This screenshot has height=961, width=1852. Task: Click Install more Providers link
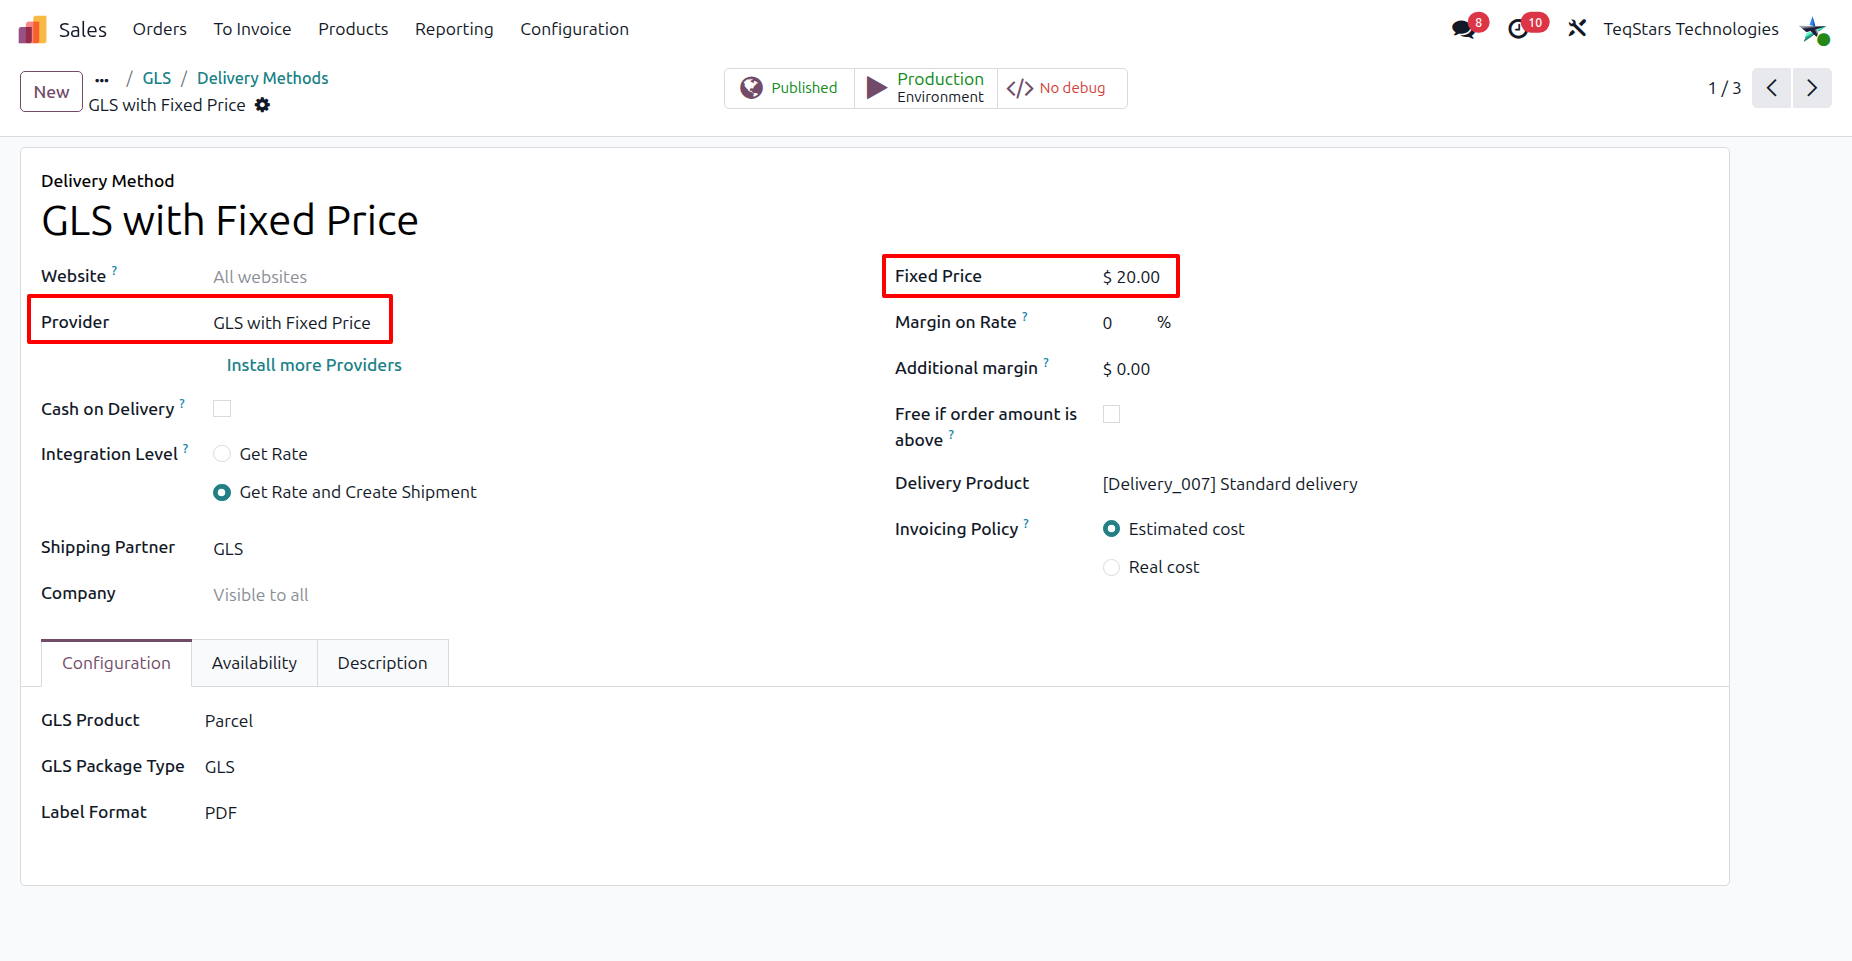[x=314, y=365]
